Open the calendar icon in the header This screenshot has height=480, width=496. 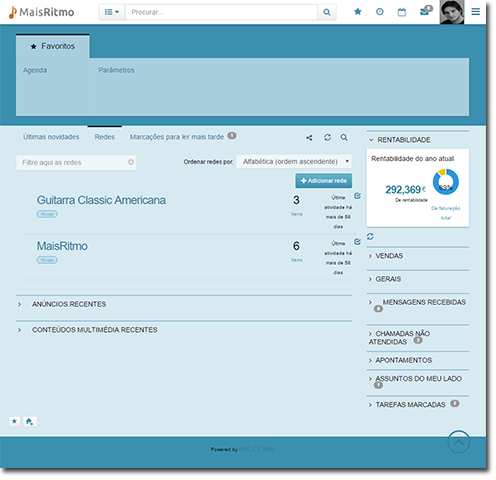pos(402,12)
